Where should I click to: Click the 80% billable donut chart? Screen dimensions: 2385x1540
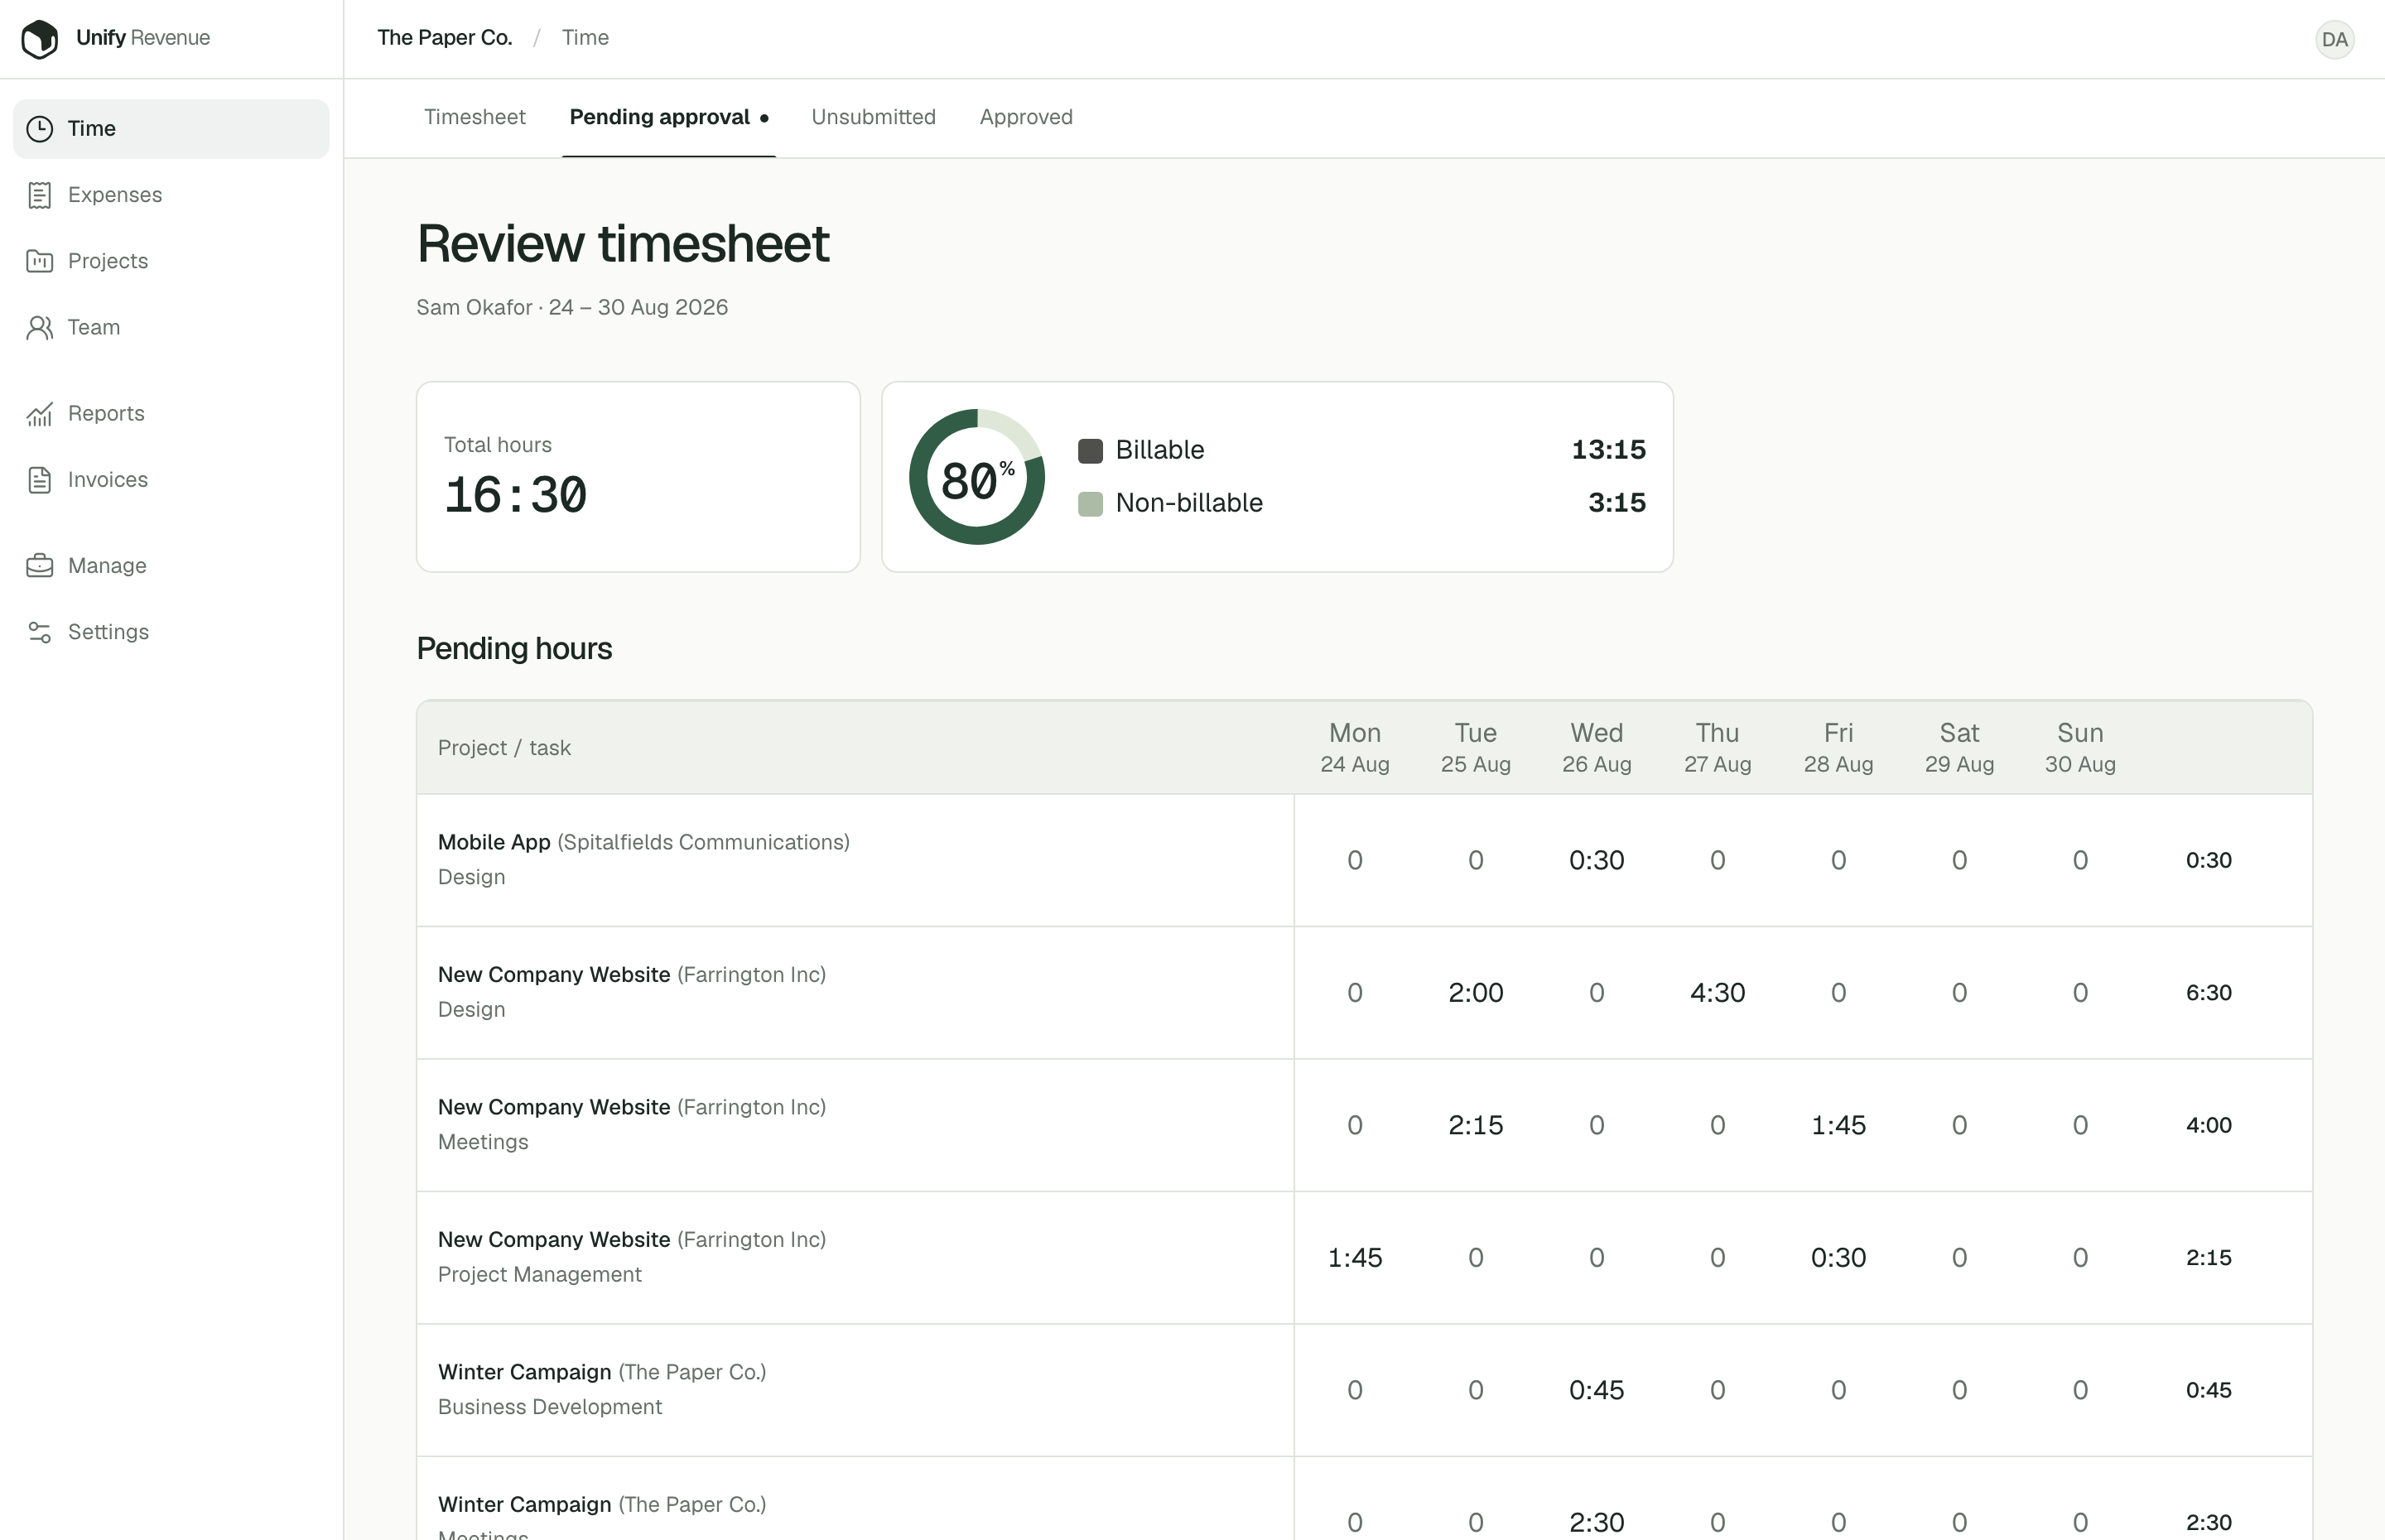point(977,477)
